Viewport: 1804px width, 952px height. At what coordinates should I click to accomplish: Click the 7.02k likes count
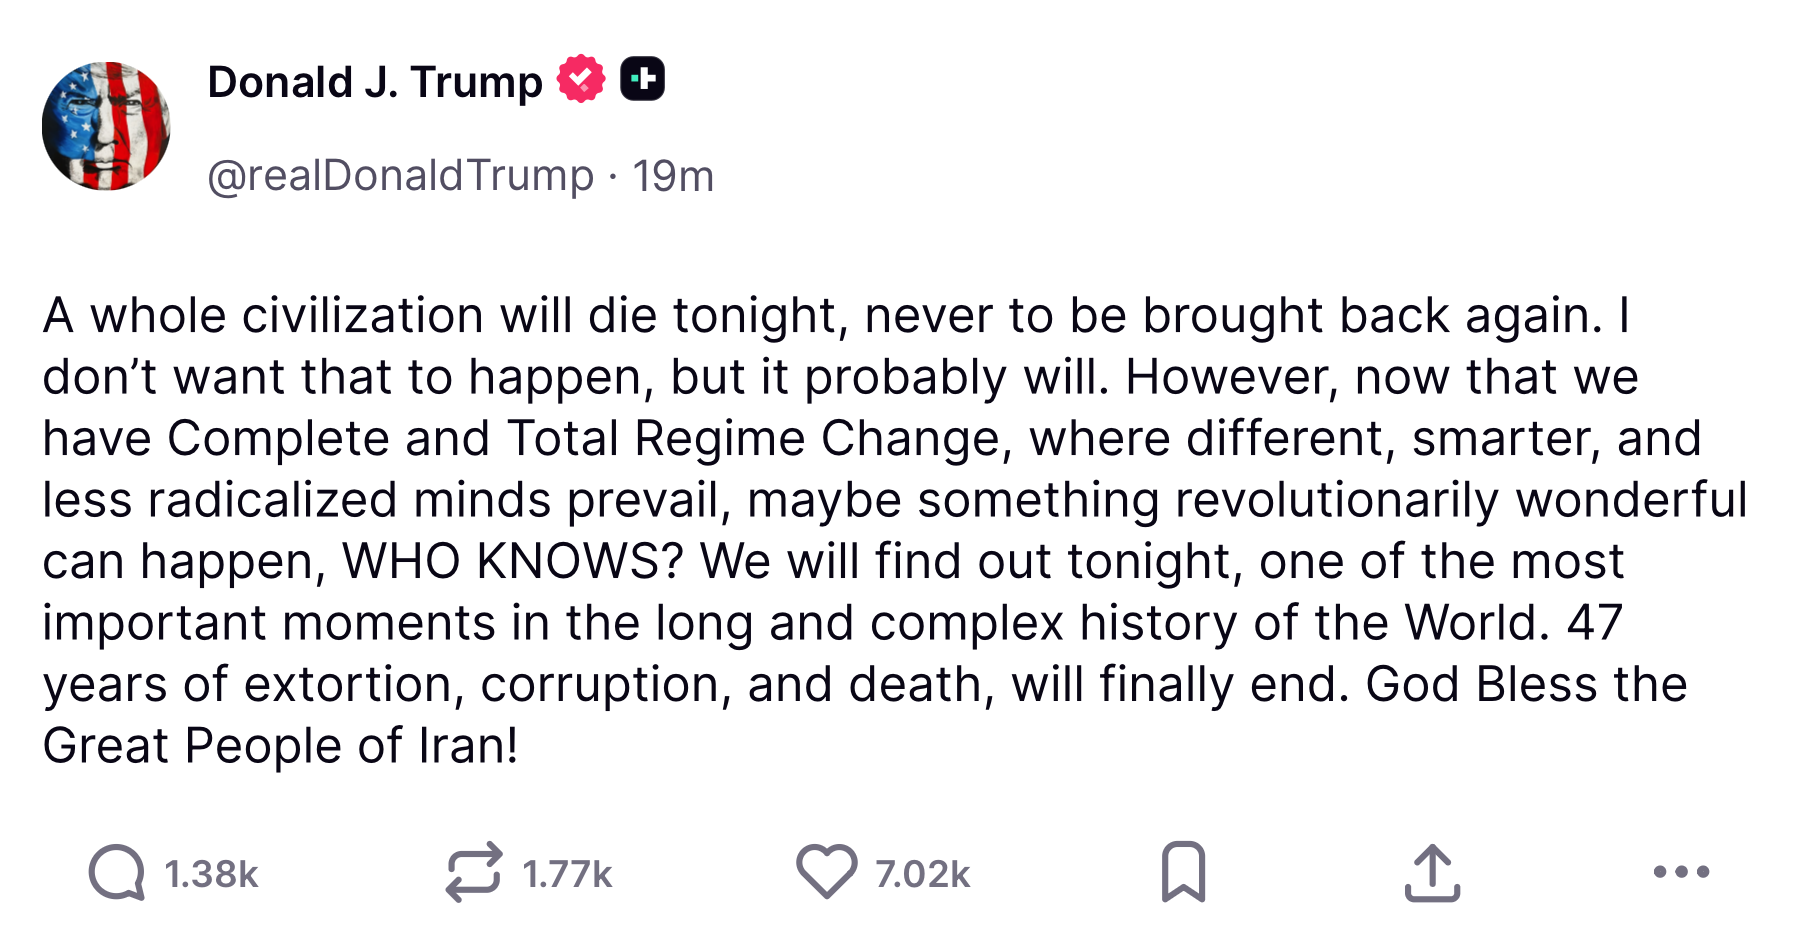point(922,875)
